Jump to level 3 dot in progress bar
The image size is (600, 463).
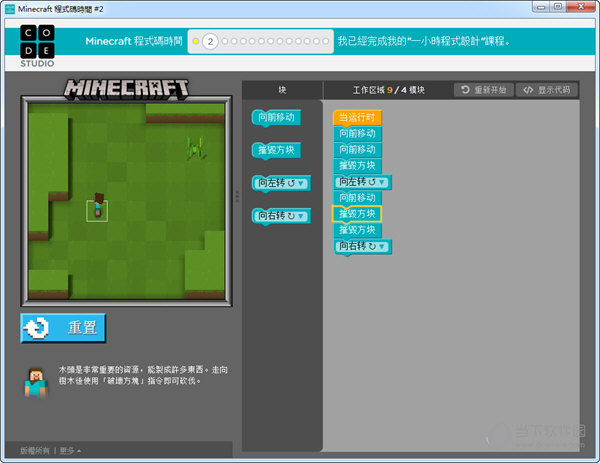[x=225, y=41]
